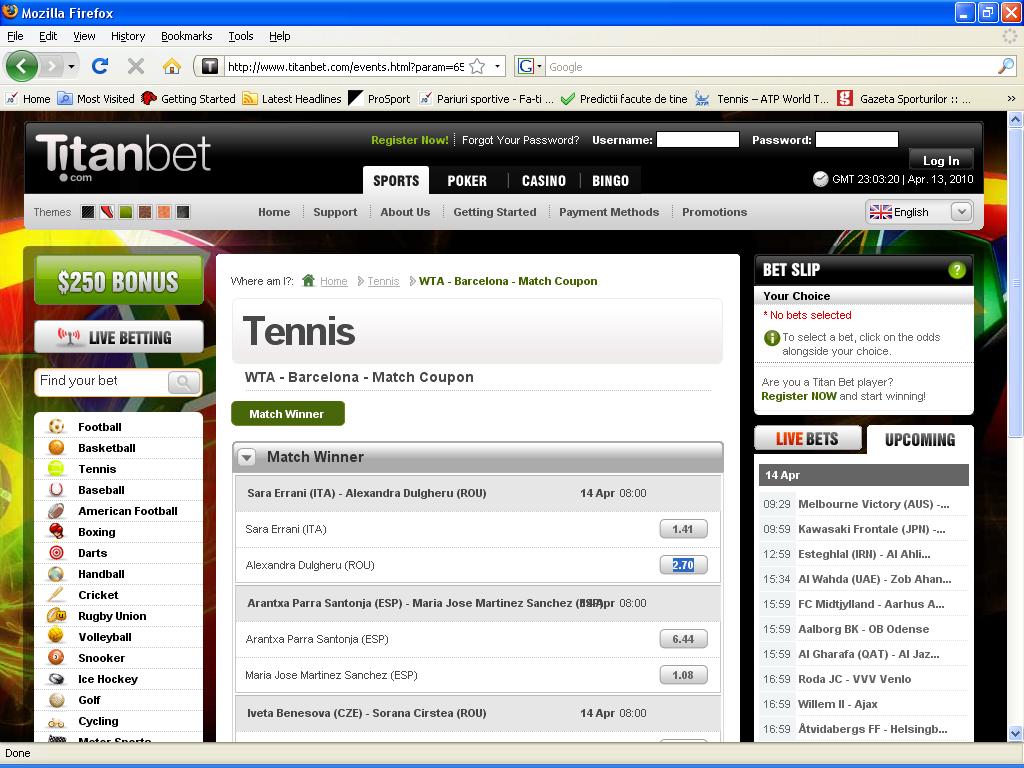
Task: Select the Rugby Union icon
Action: coord(57,615)
